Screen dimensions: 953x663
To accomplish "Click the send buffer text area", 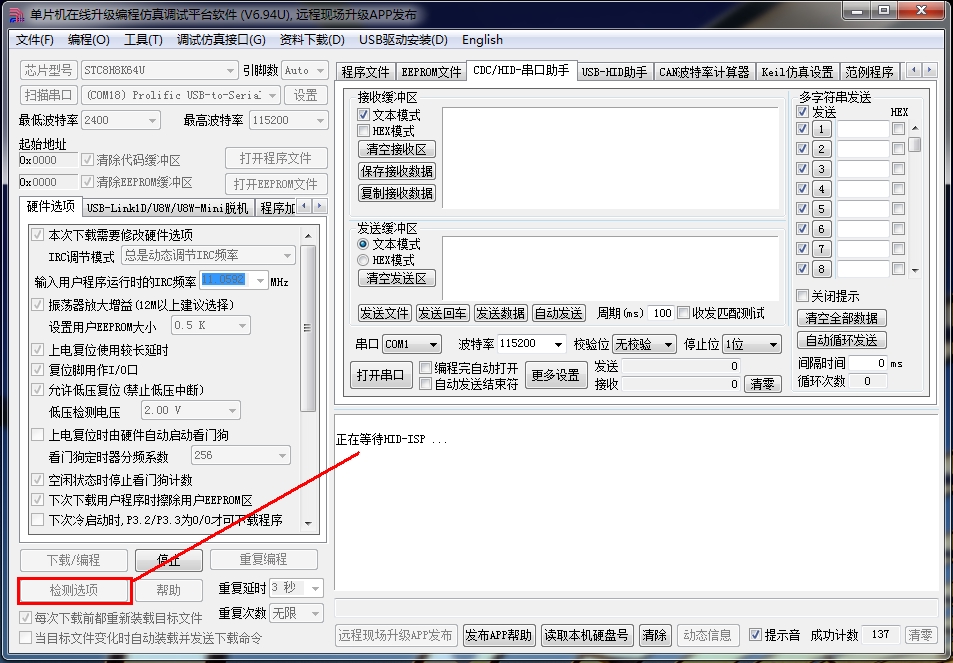I will [x=610, y=268].
